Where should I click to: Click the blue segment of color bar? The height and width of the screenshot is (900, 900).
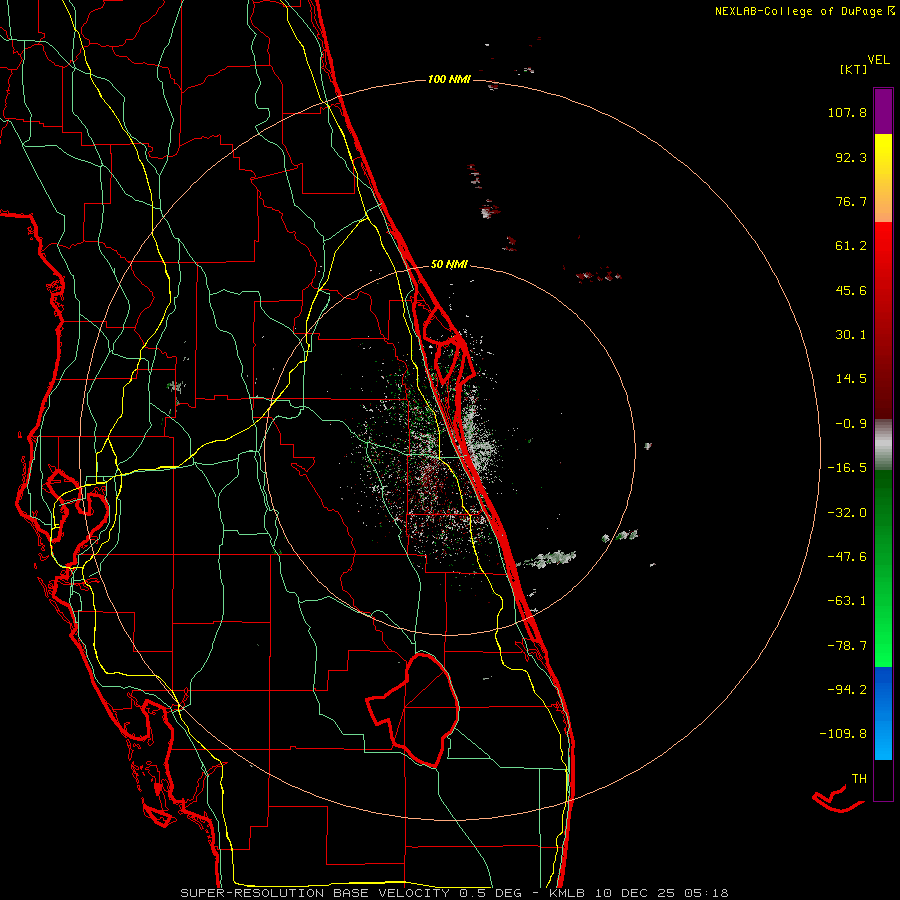(883, 713)
